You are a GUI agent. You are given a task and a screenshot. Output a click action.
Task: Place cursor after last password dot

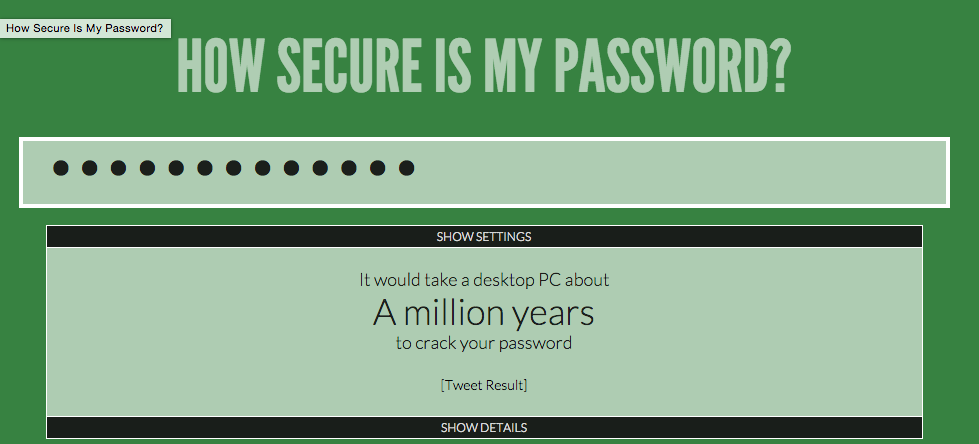pos(416,168)
